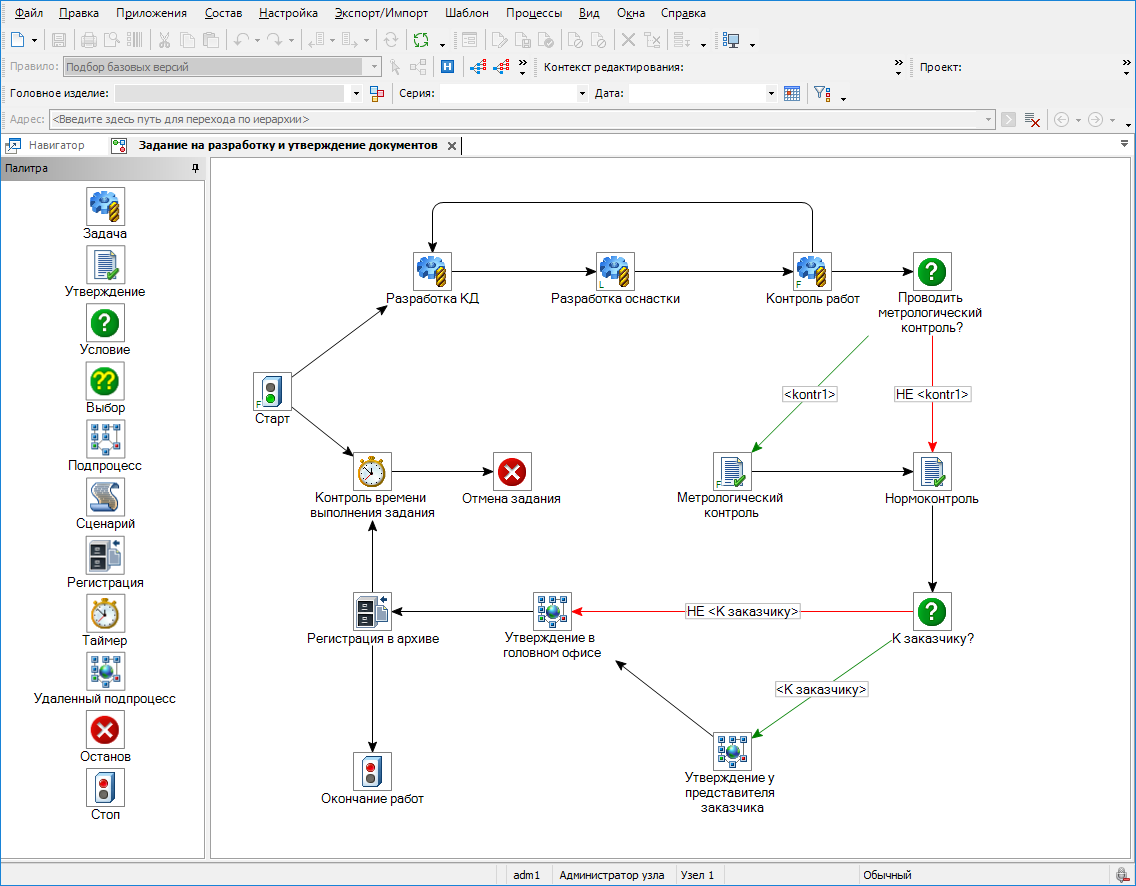
Task: Choose the Таймер palette element
Action: [x=105, y=612]
